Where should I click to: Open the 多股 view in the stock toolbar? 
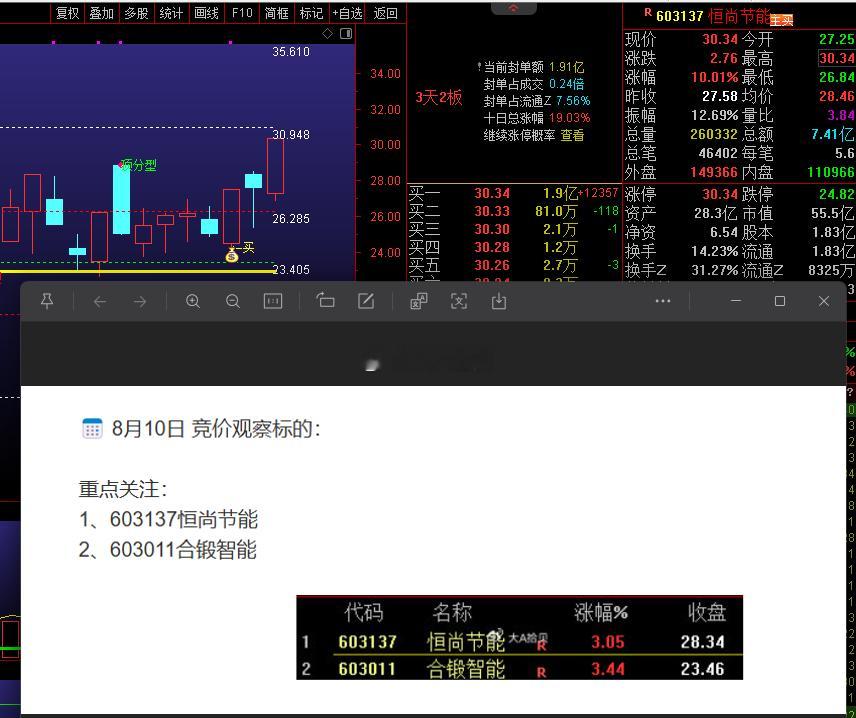click(x=136, y=13)
